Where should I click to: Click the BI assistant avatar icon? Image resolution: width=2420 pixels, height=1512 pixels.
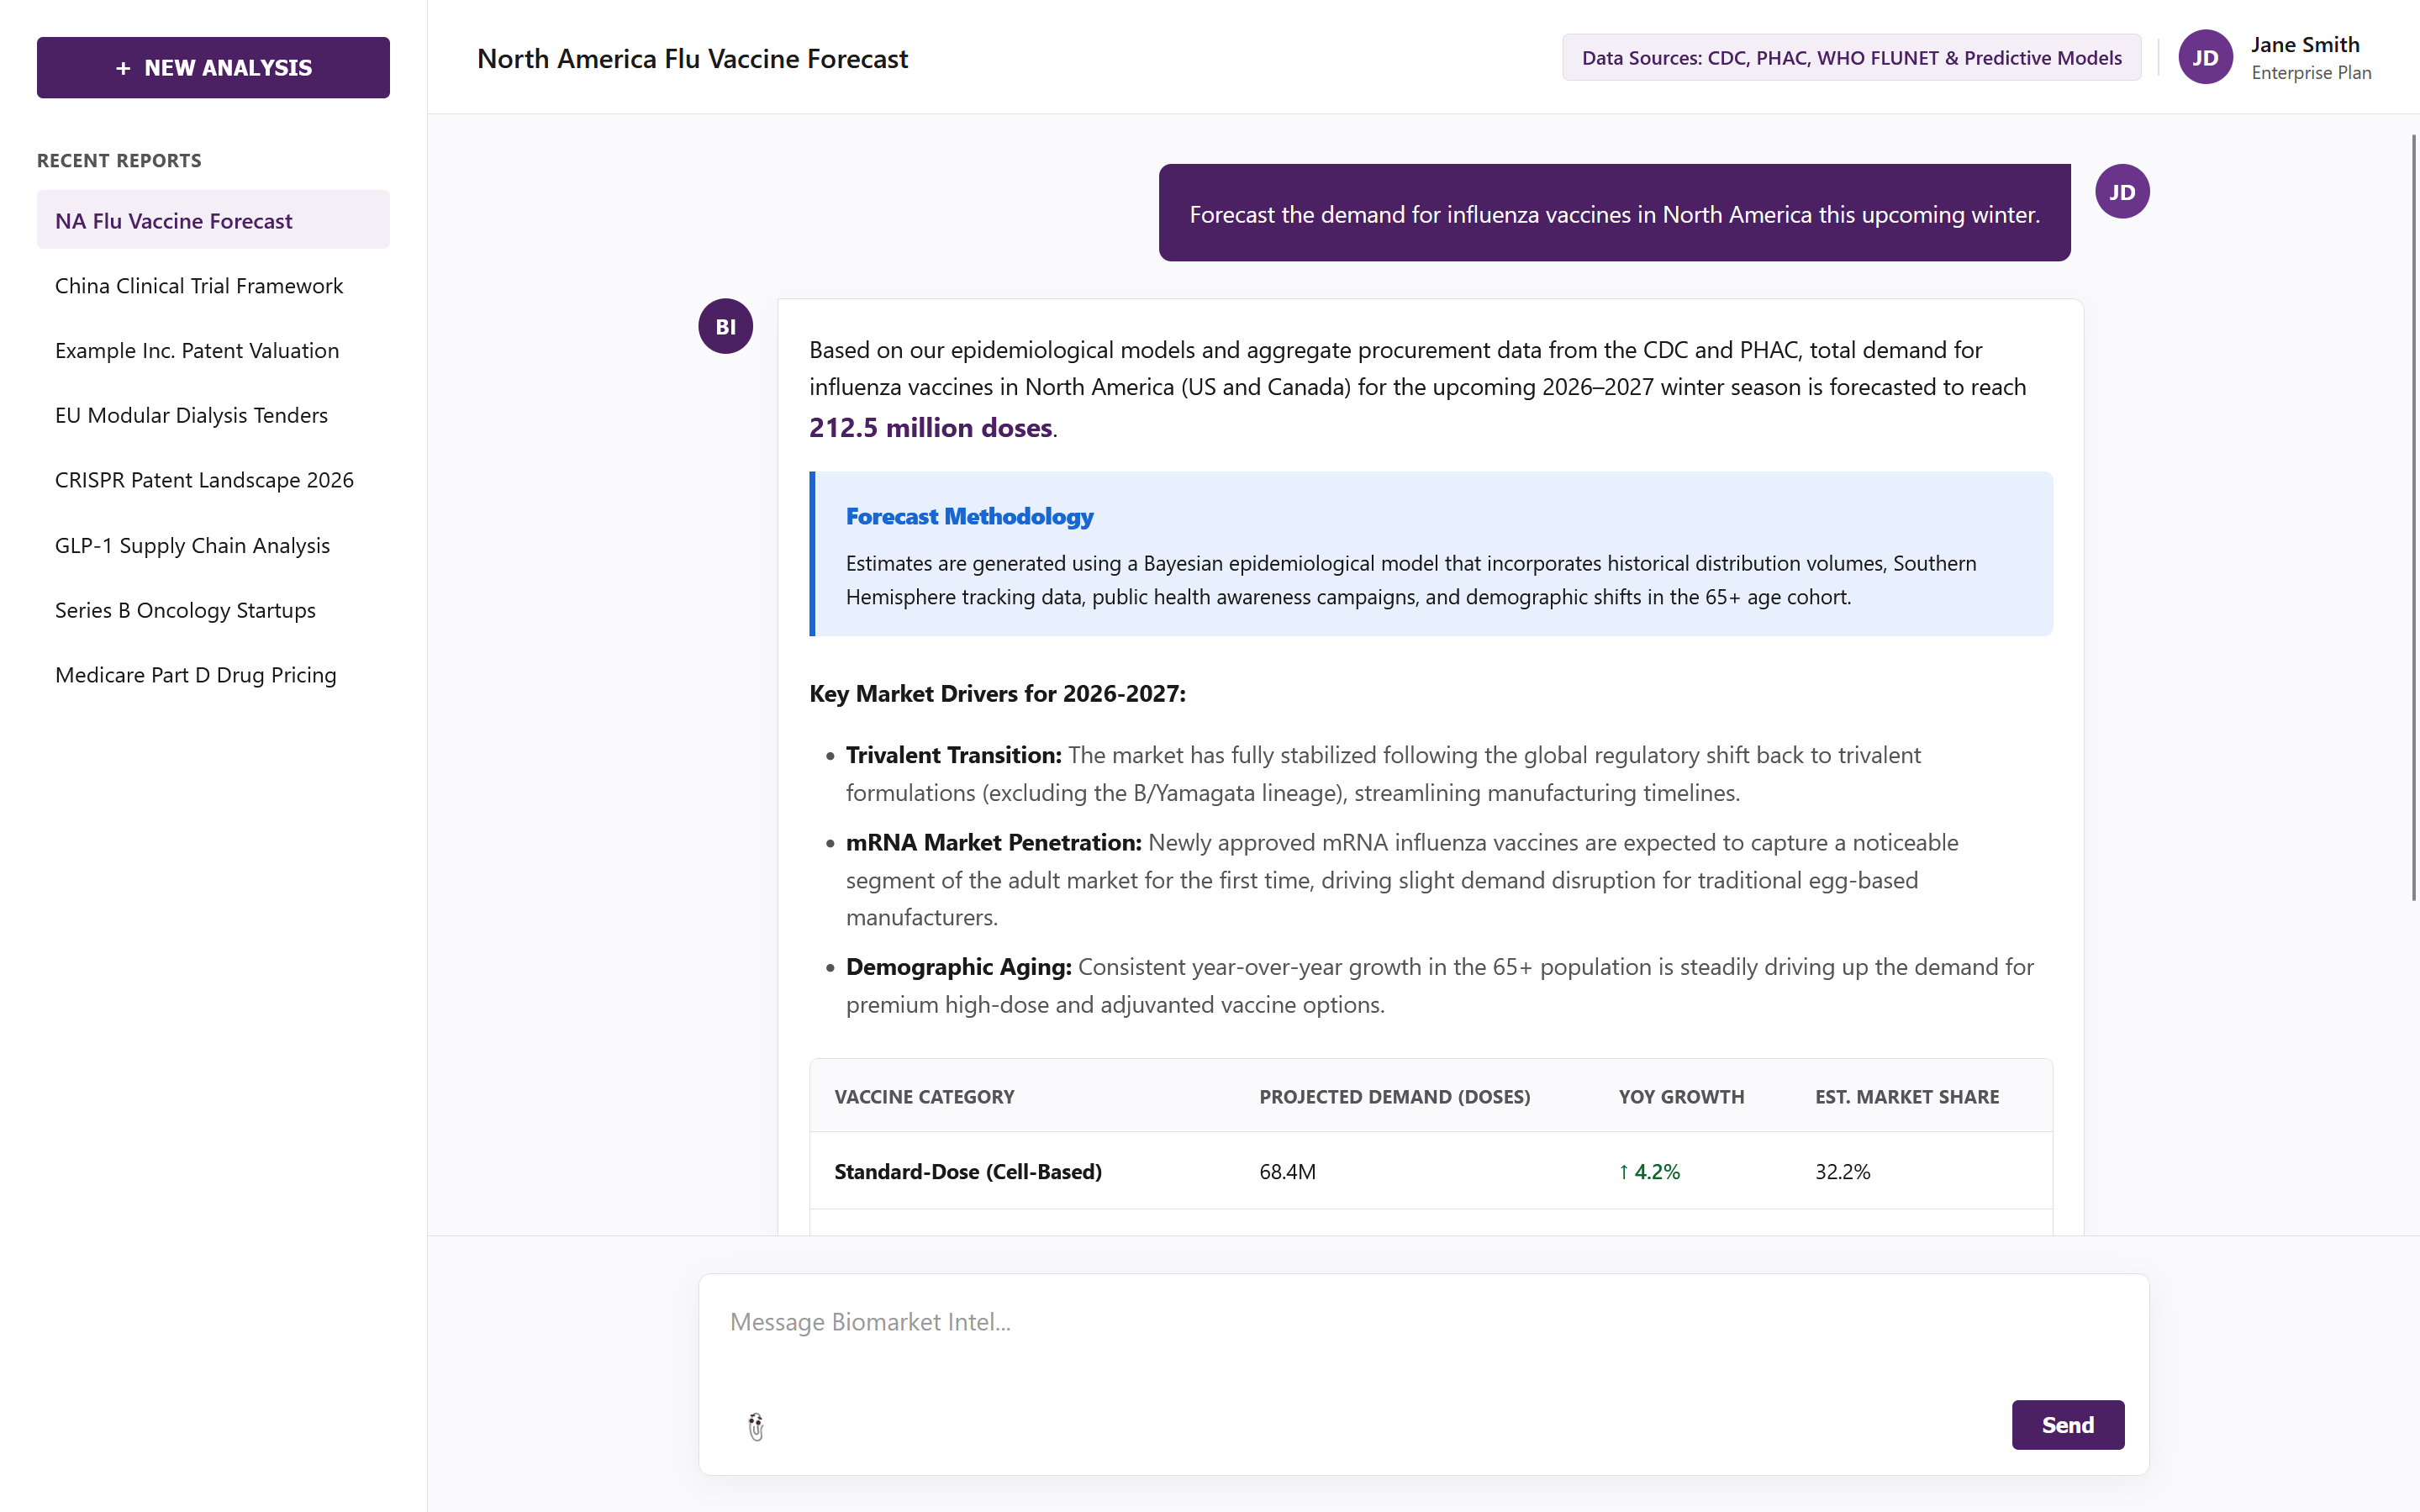click(x=725, y=326)
